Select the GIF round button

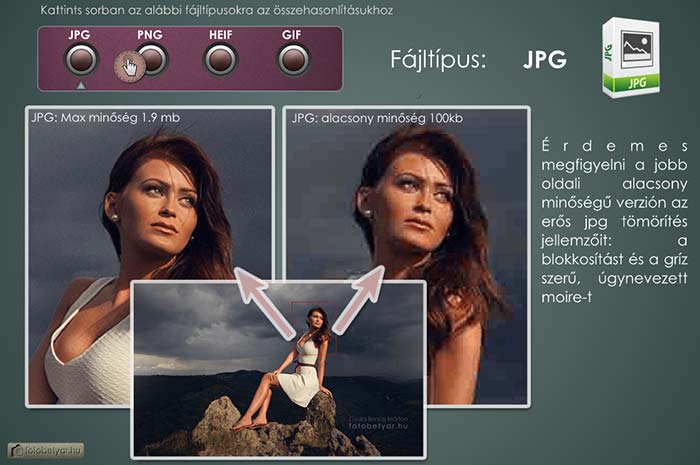click(x=293, y=60)
